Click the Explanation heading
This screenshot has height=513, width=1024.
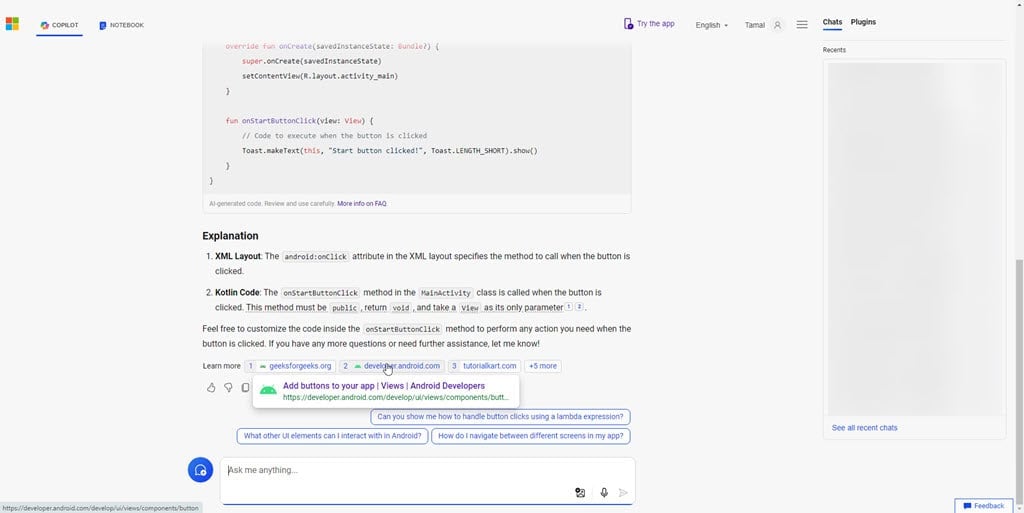231,236
